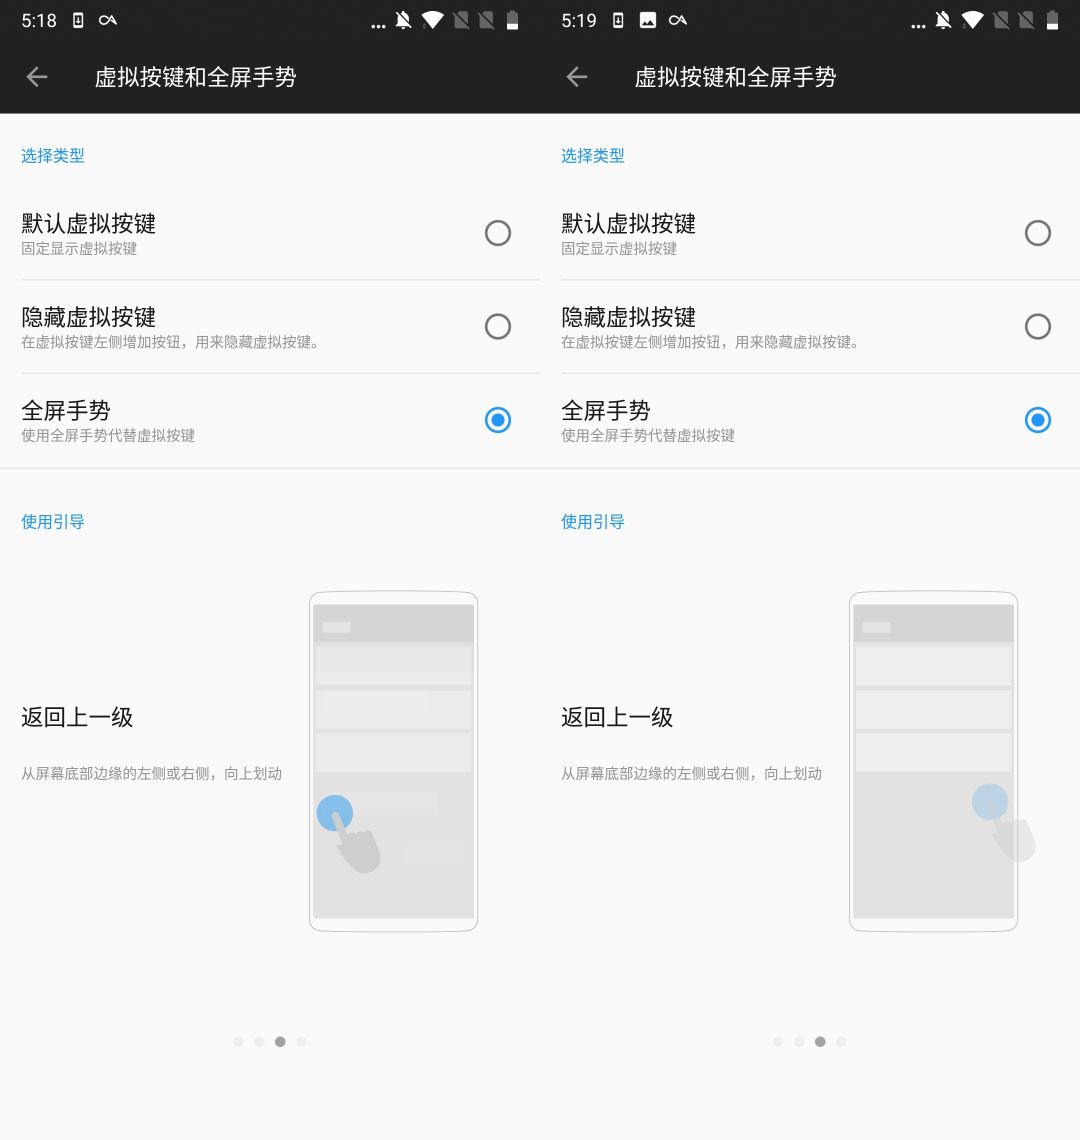Tap the back arrow in the left screenshot

click(37, 77)
